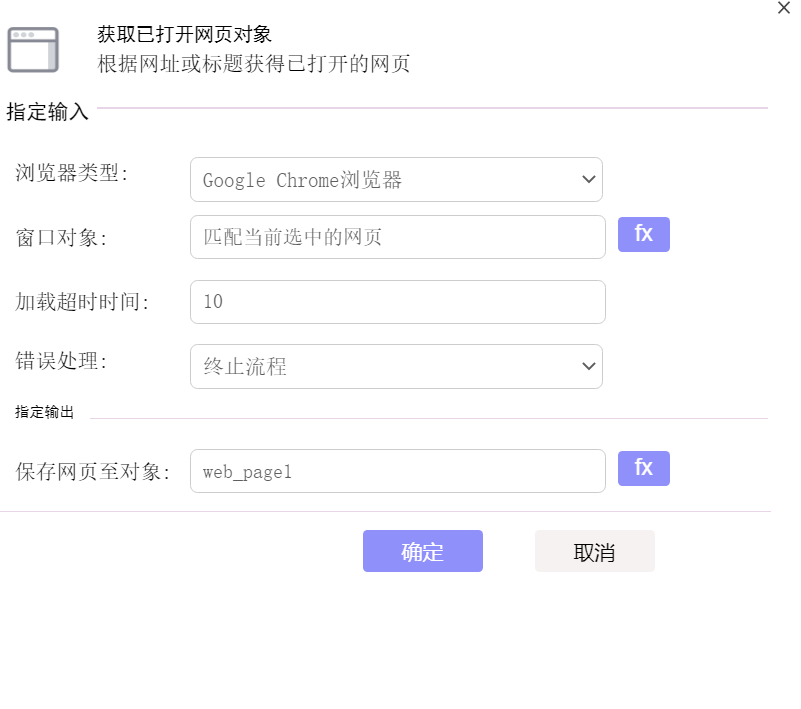Confirm with the 确定 button
Screen dimensions: 801x709
(423, 551)
